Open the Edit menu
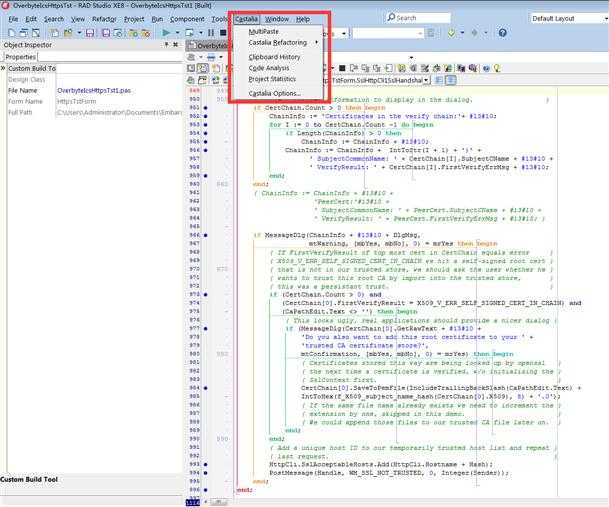The image size is (609, 507). point(31,19)
